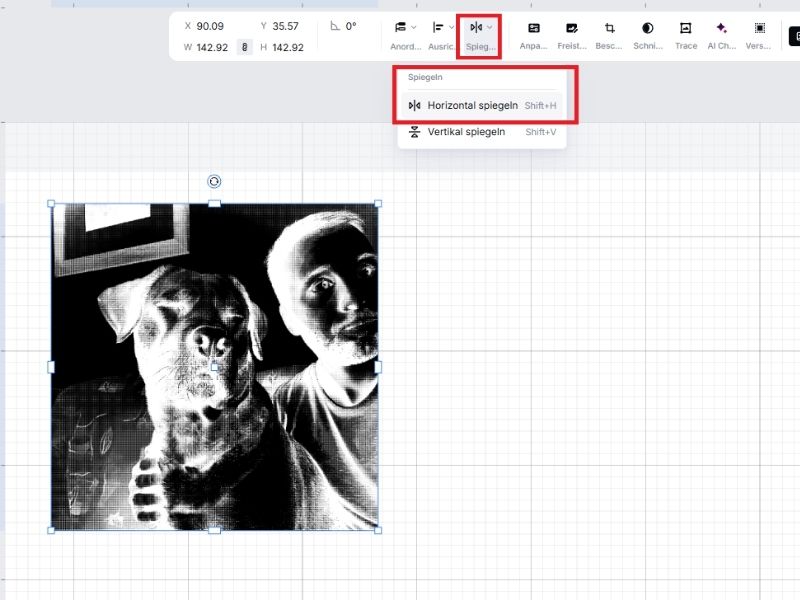Image resolution: width=800 pixels, height=600 pixels.
Task: Choose Horizontal spiegeln from menu
Action: click(482, 106)
